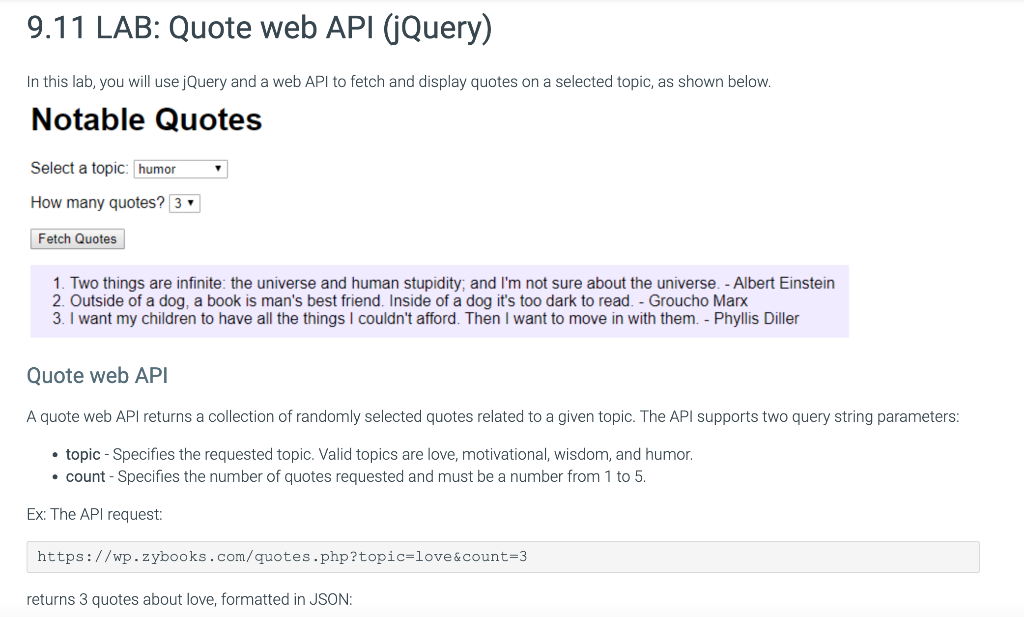Click the bold topic parameter bullet text
The image size is (1024, 617).
click(x=81, y=454)
